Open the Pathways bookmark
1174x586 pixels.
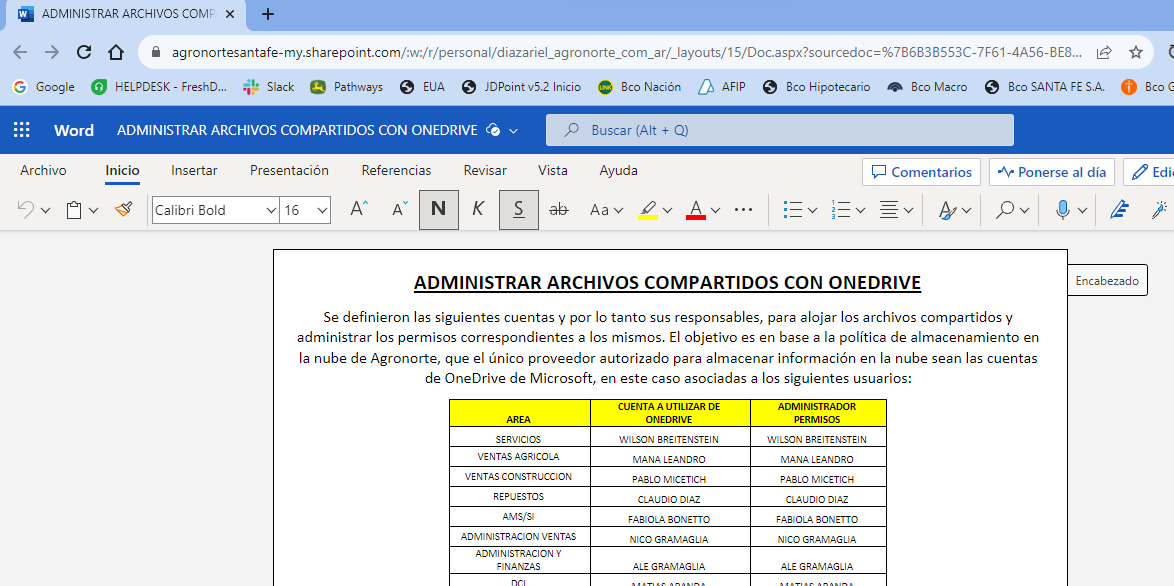coord(347,87)
